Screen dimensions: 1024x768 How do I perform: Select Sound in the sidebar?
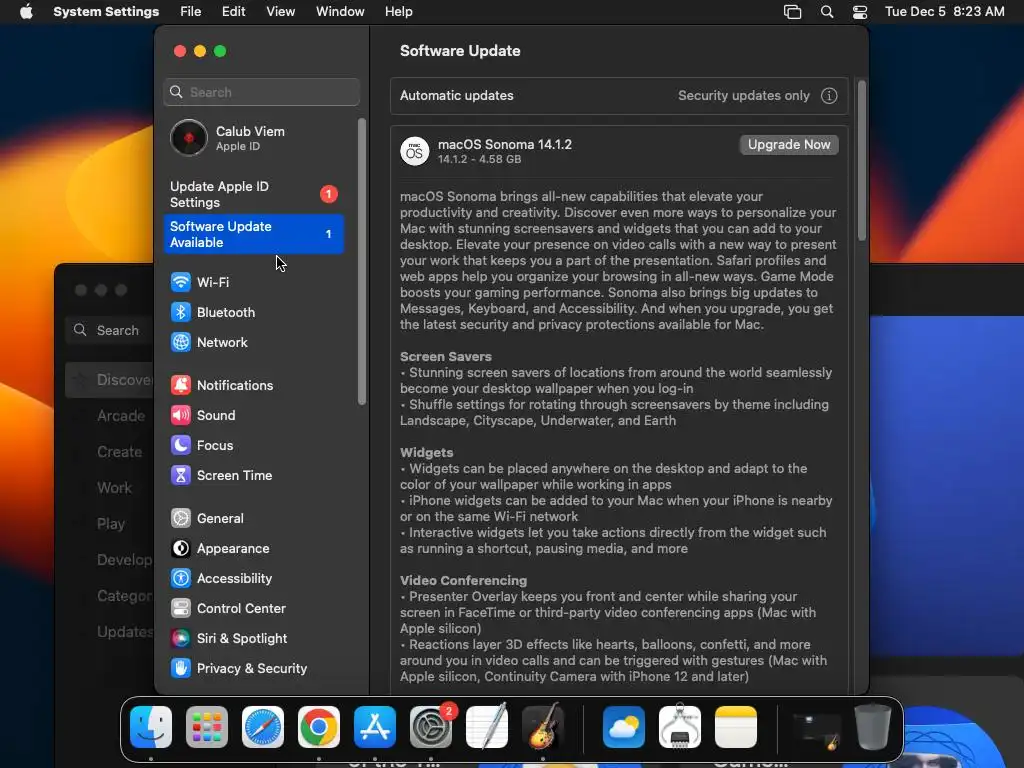tap(253, 415)
